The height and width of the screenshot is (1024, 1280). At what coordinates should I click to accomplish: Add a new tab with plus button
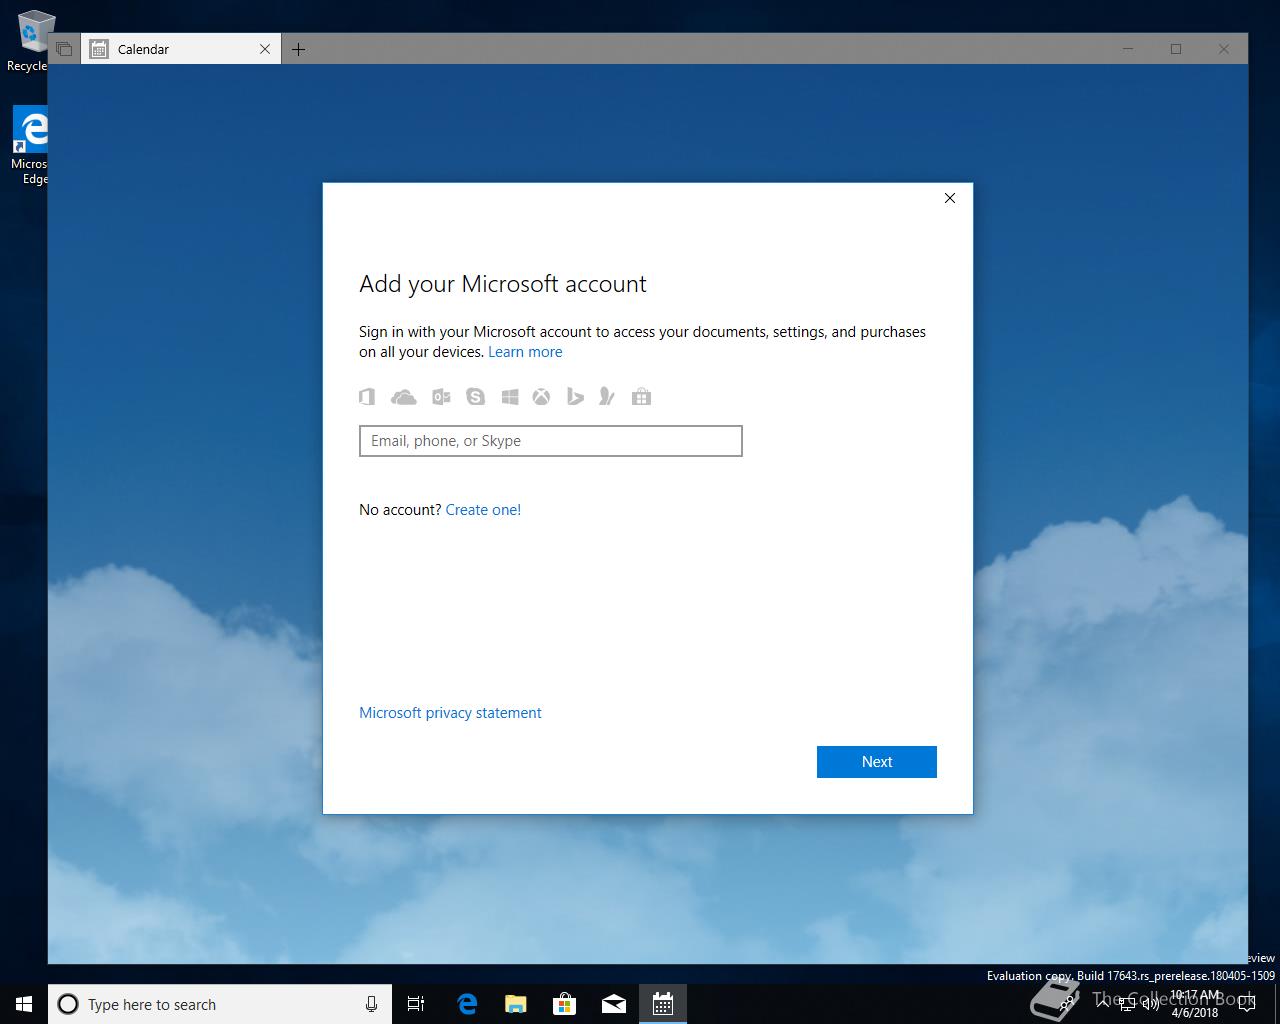coord(298,49)
